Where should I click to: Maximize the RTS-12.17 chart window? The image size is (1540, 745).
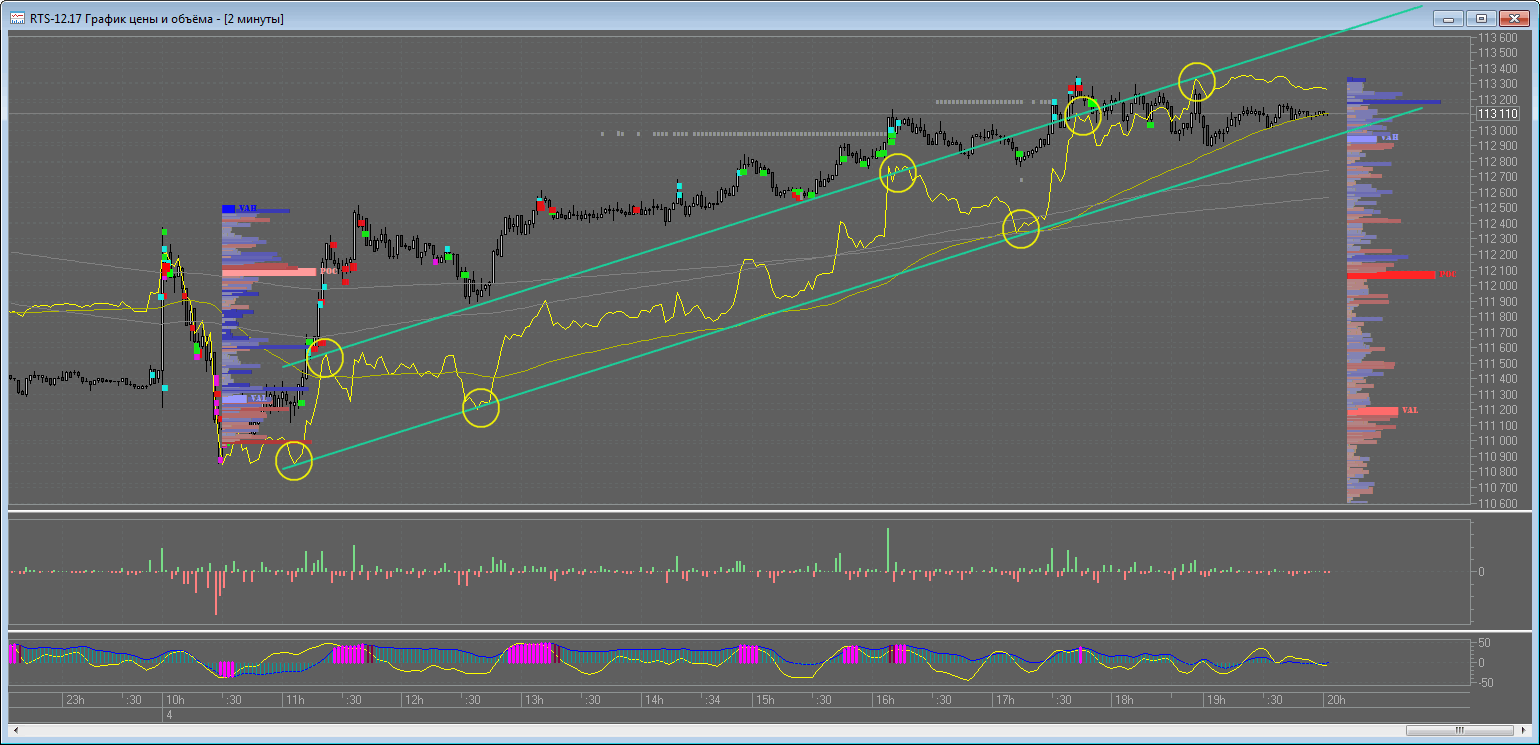(x=1481, y=18)
